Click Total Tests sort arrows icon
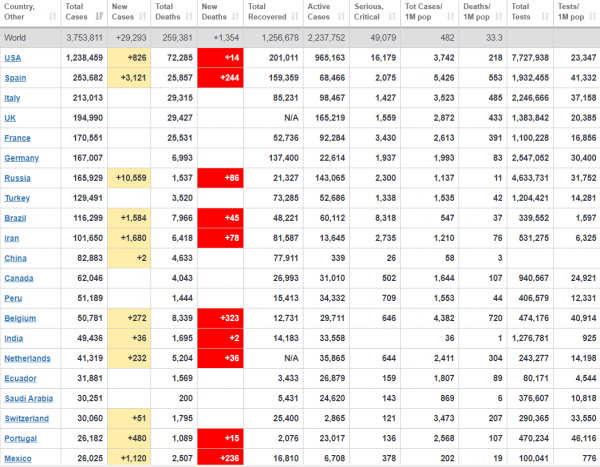The width and height of the screenshot is (600, 467). (x=545, y=16)
